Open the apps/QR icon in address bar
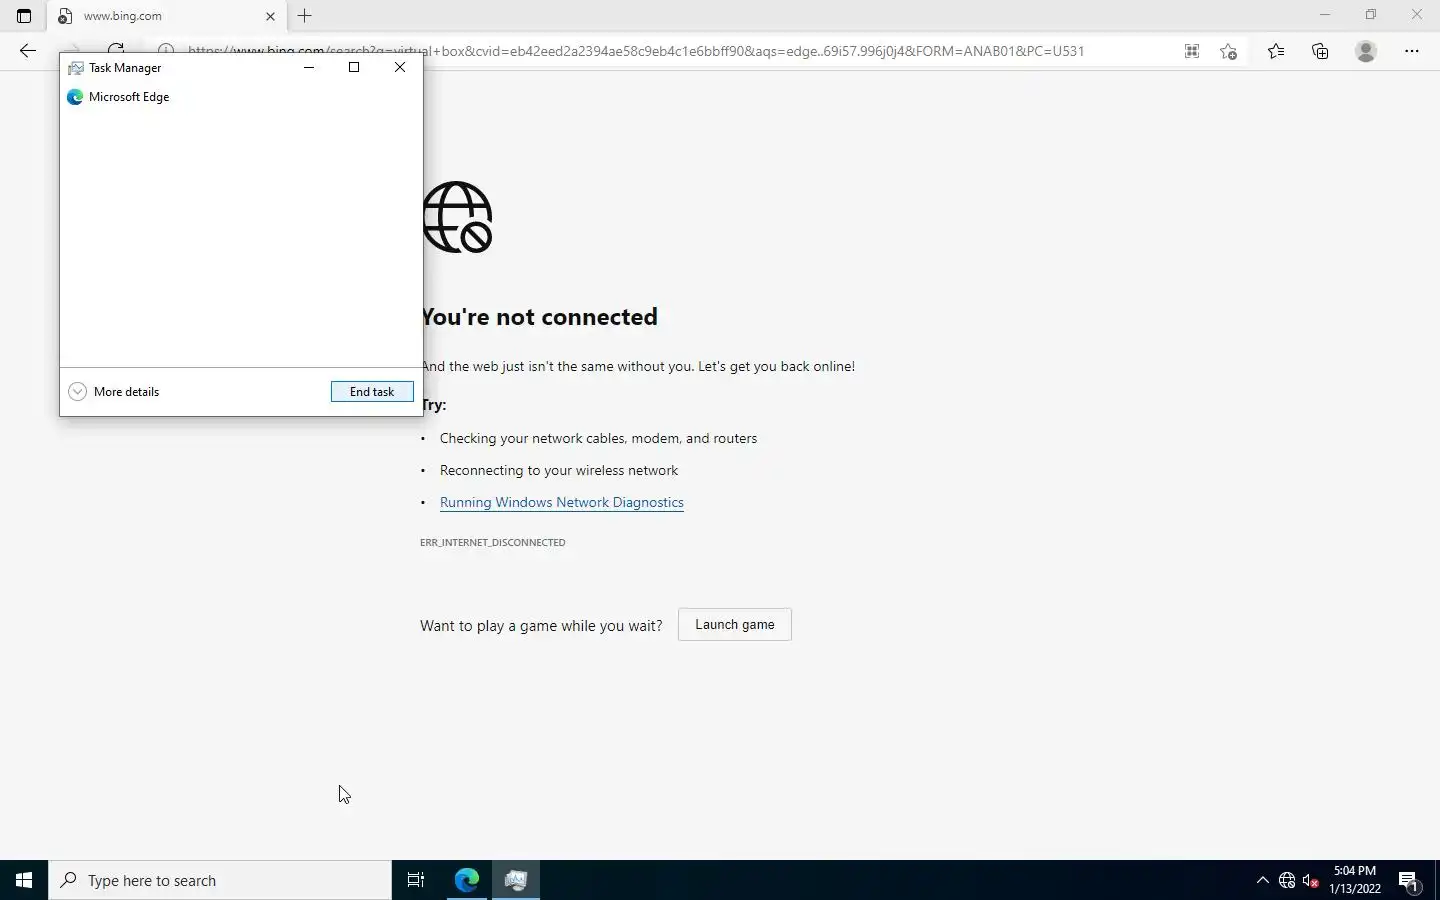1440x900 pixels. coord(1192,51)
